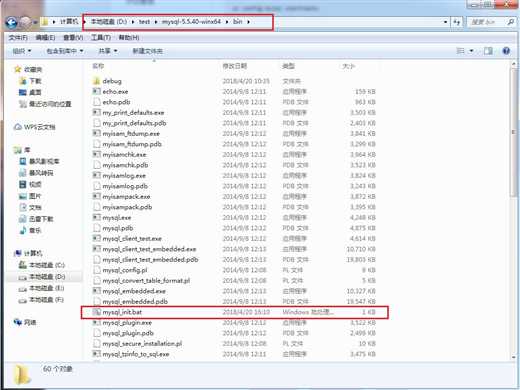
Task: Click the 视频 video library icon
Action: tap(23, 184)
